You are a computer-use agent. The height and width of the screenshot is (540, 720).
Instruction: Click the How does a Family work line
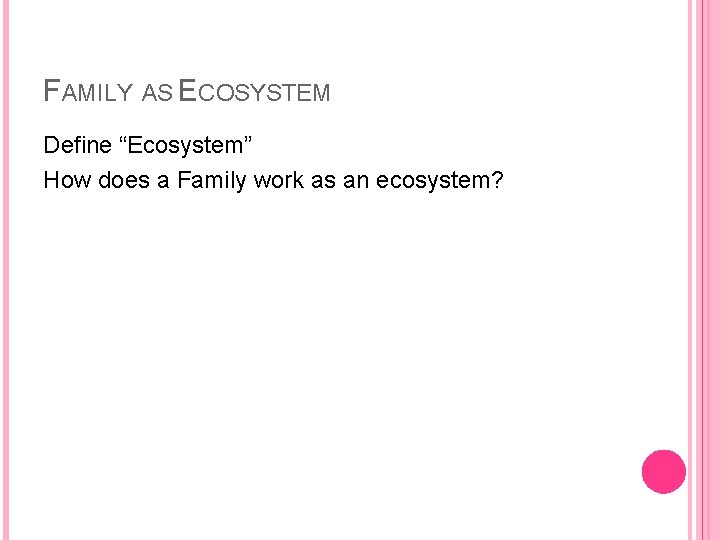tap(274, 180)
